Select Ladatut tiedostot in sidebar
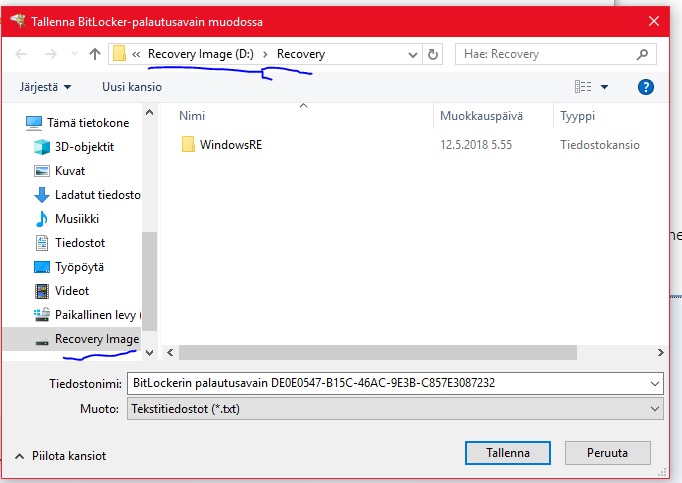The image size is (682, 483). pos(97,195)
